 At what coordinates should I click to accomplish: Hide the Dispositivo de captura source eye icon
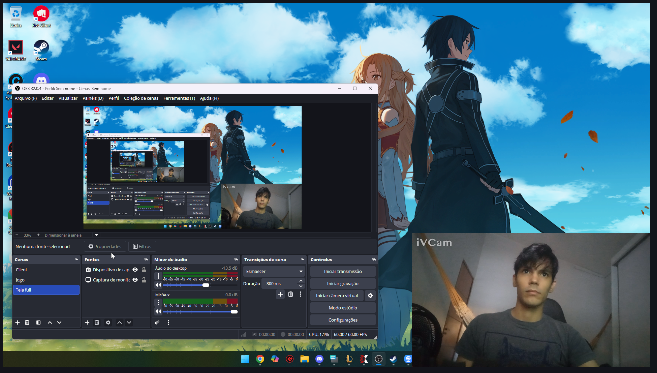135,269
